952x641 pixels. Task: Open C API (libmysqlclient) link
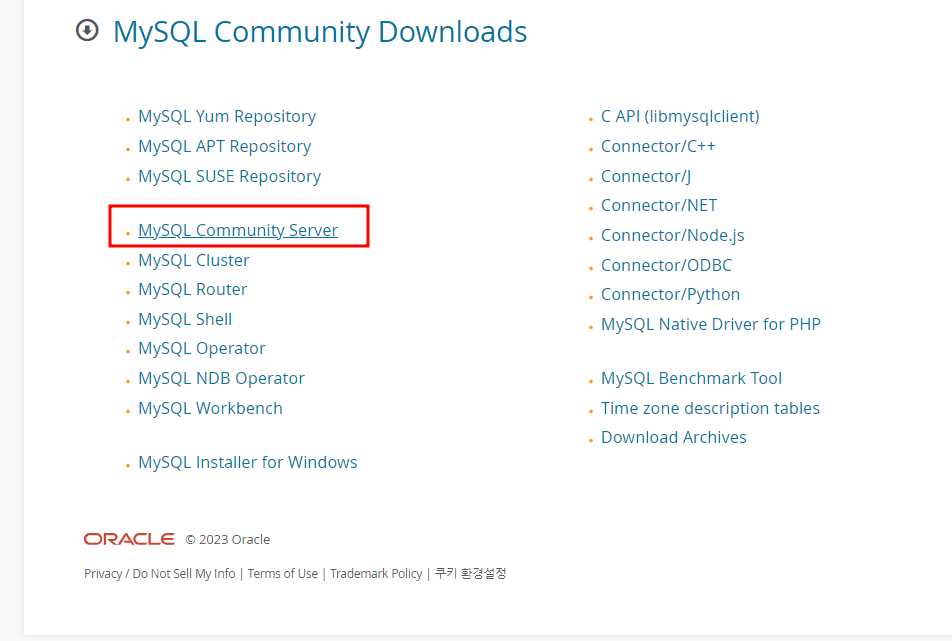680,116
